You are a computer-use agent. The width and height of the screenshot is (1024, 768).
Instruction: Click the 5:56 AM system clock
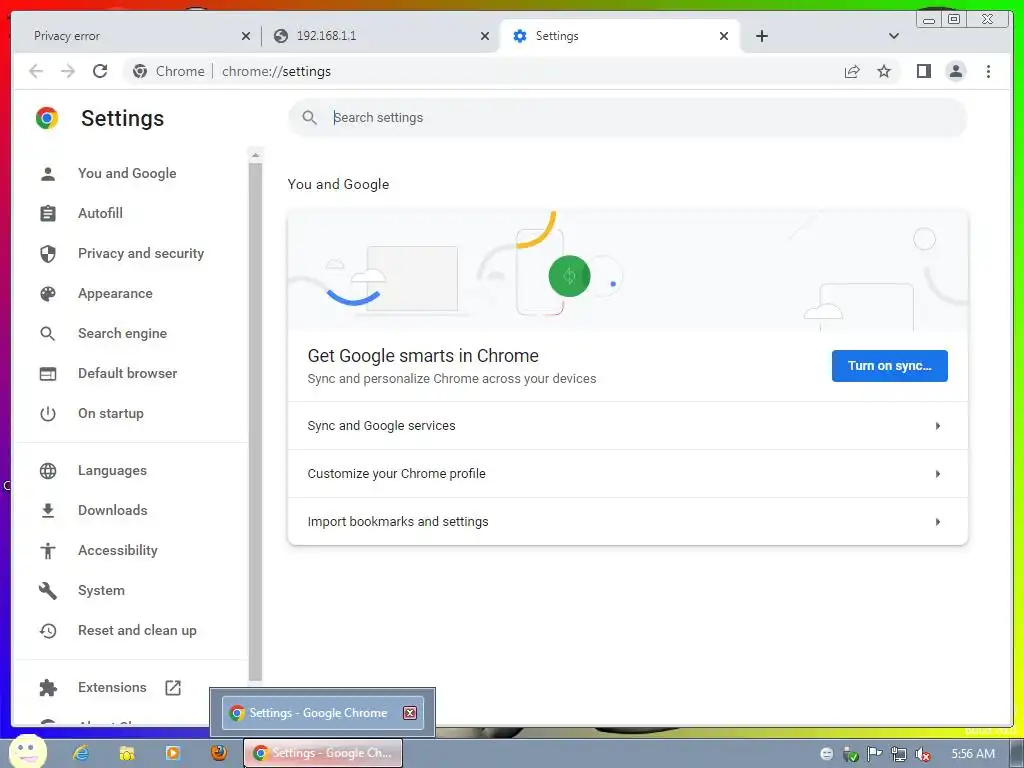[x=973, y=754]
